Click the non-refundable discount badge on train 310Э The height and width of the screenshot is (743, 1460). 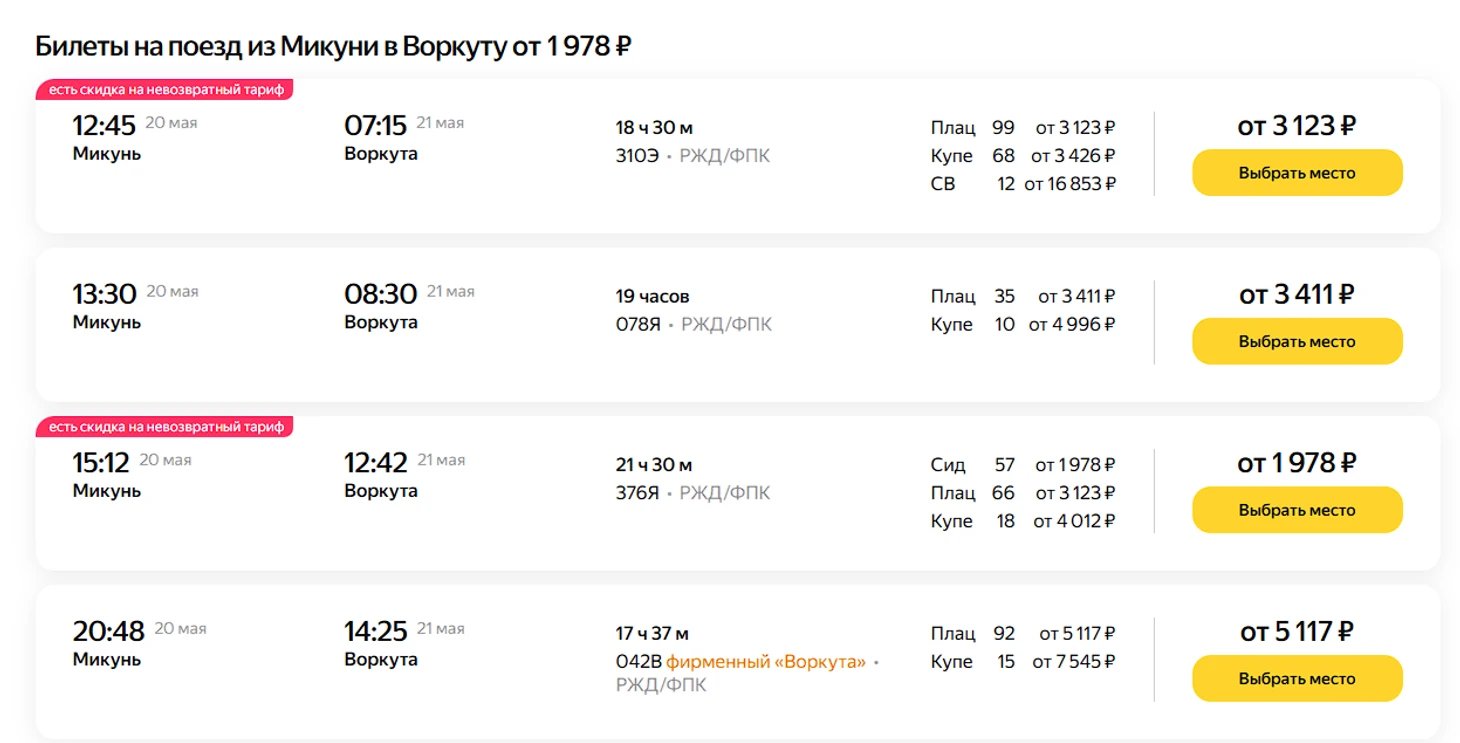(166, 90)
